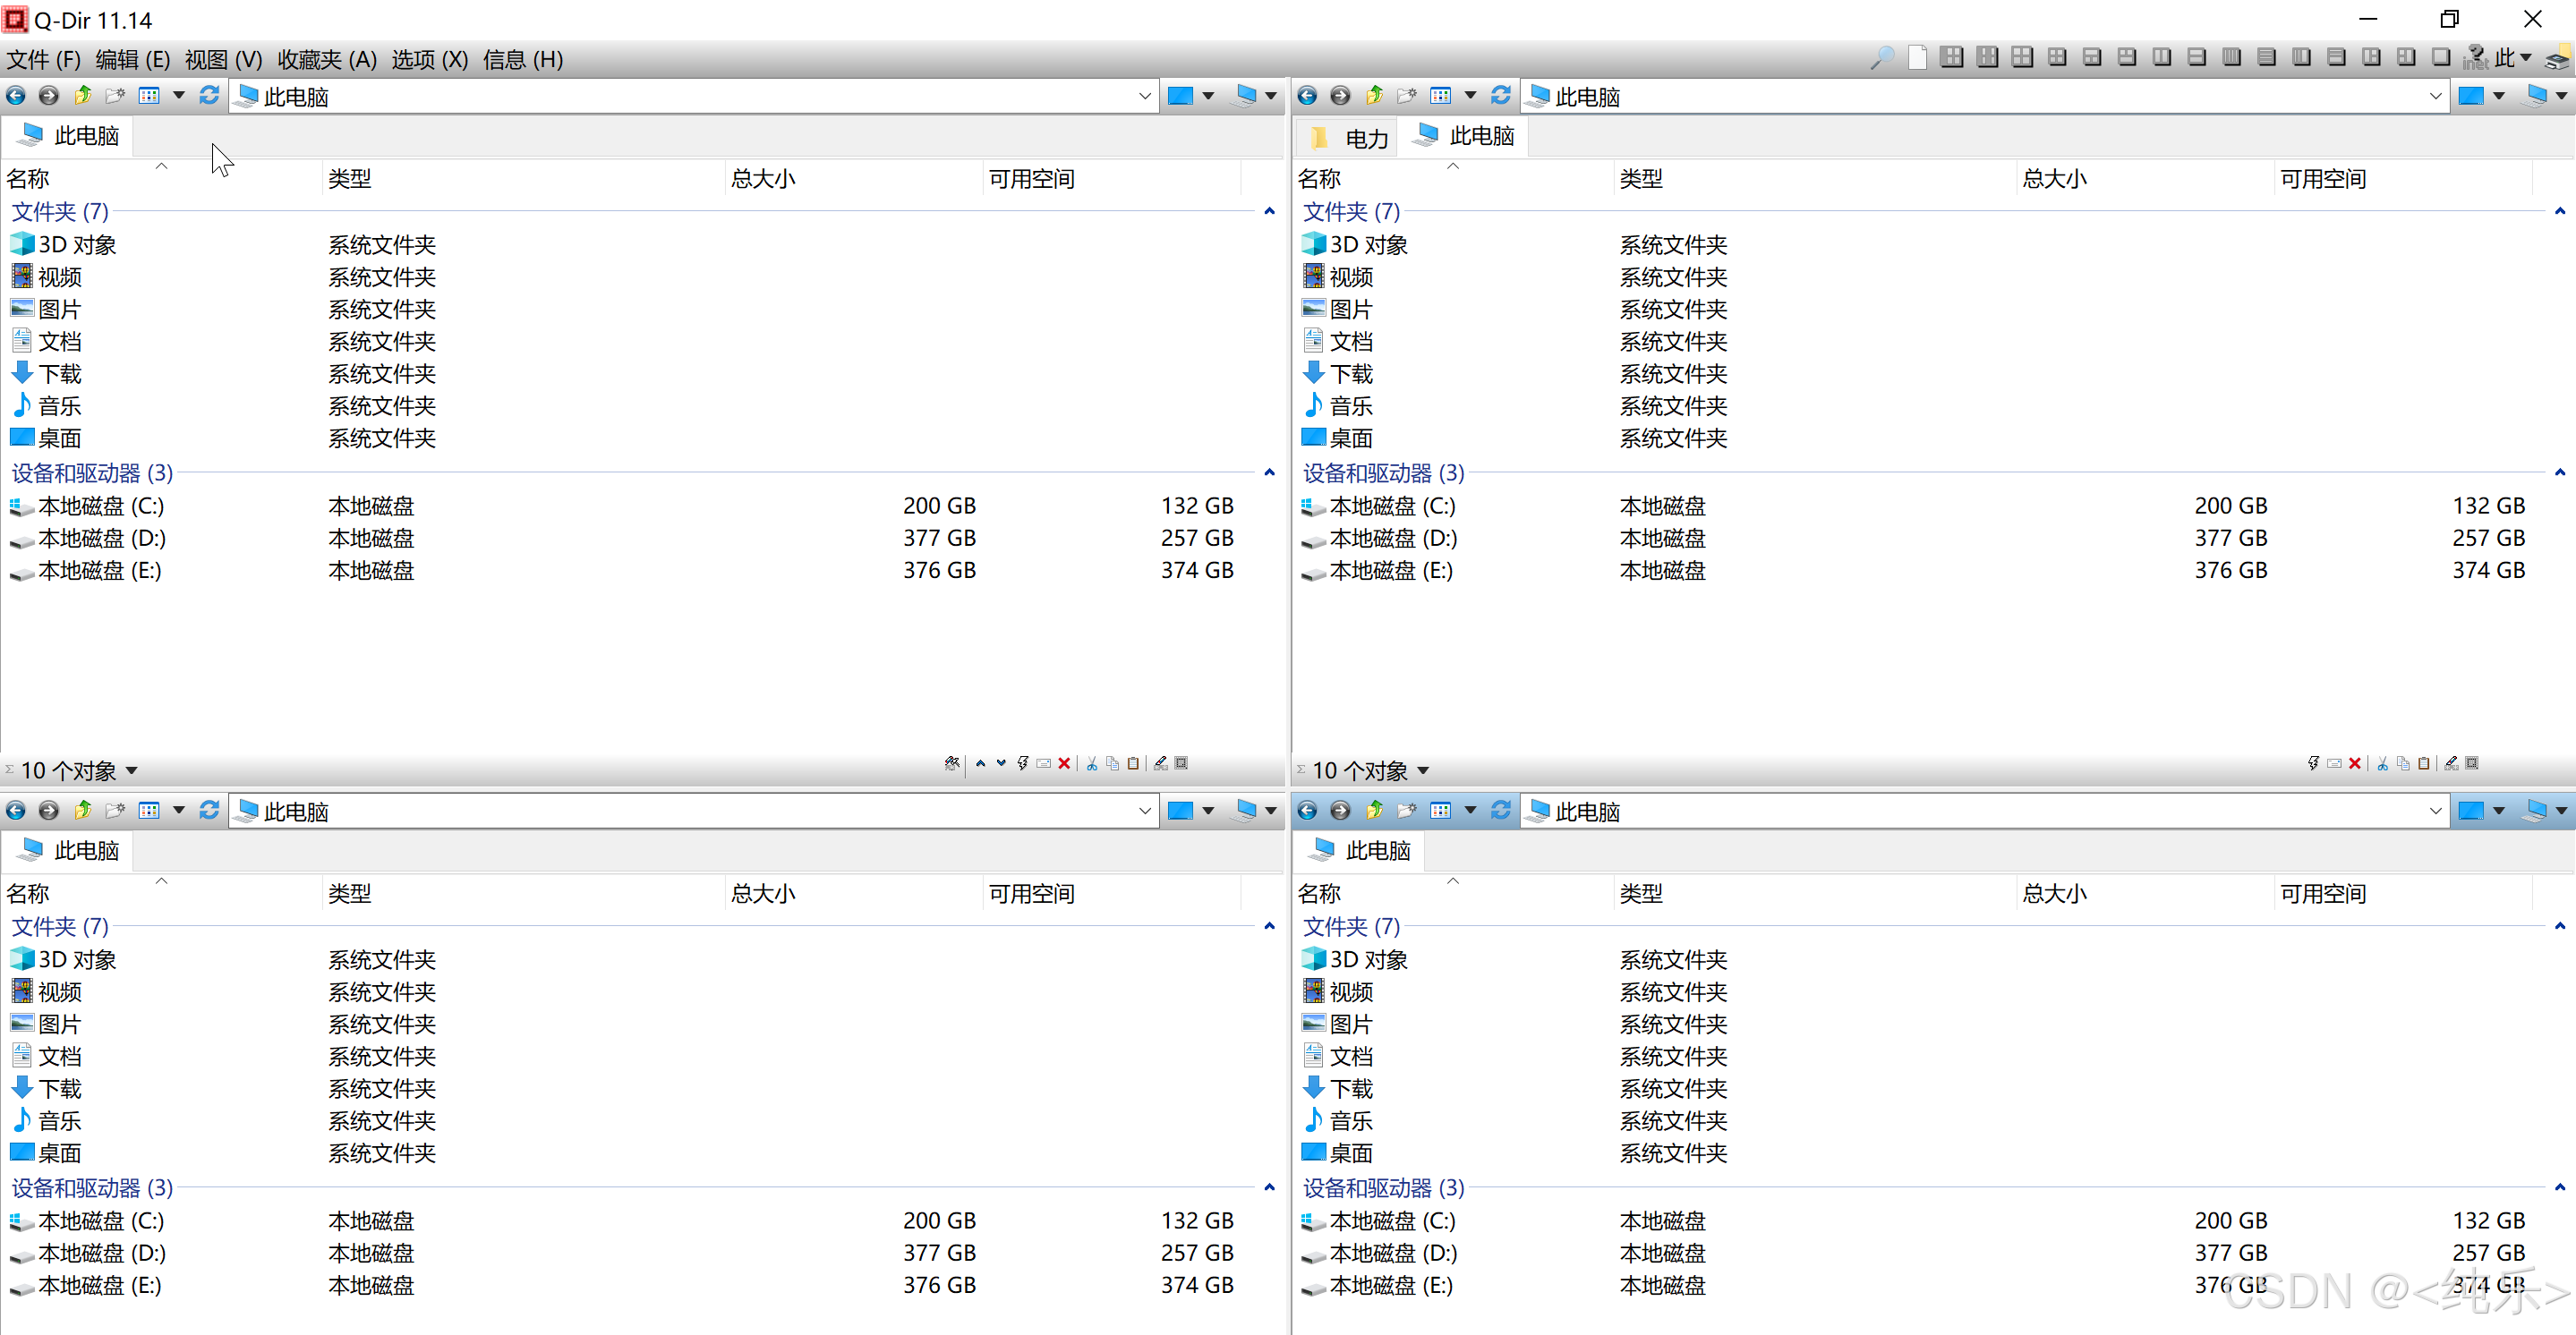This screenshot has height=1335, width=2576.
Task: Click the red delete X in the top-left pane status bar
Action: (x=1064, y=764)
